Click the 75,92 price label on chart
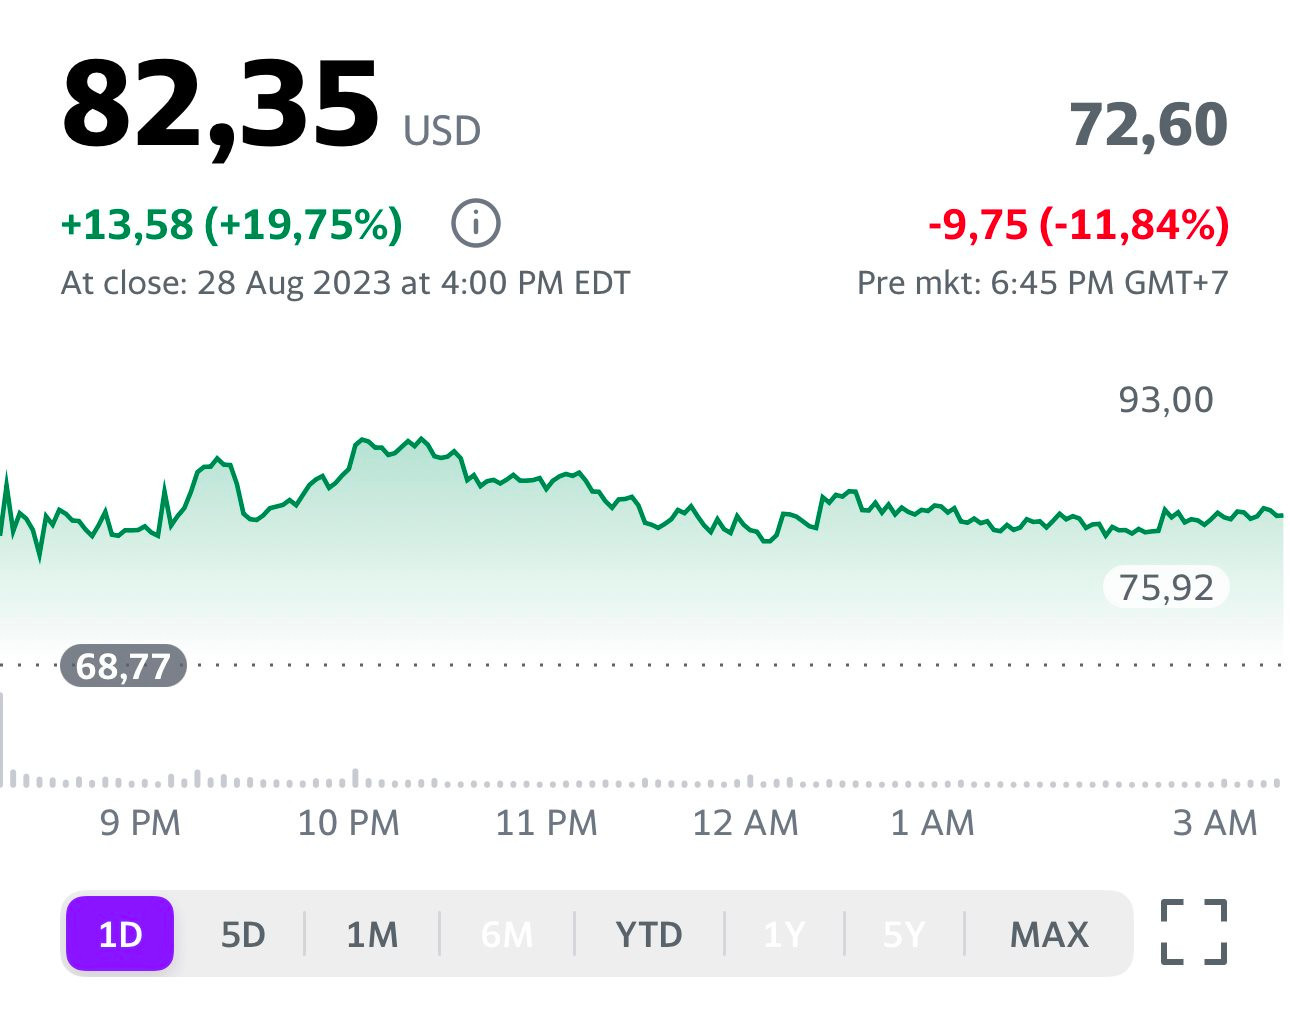 point(1166,587)
